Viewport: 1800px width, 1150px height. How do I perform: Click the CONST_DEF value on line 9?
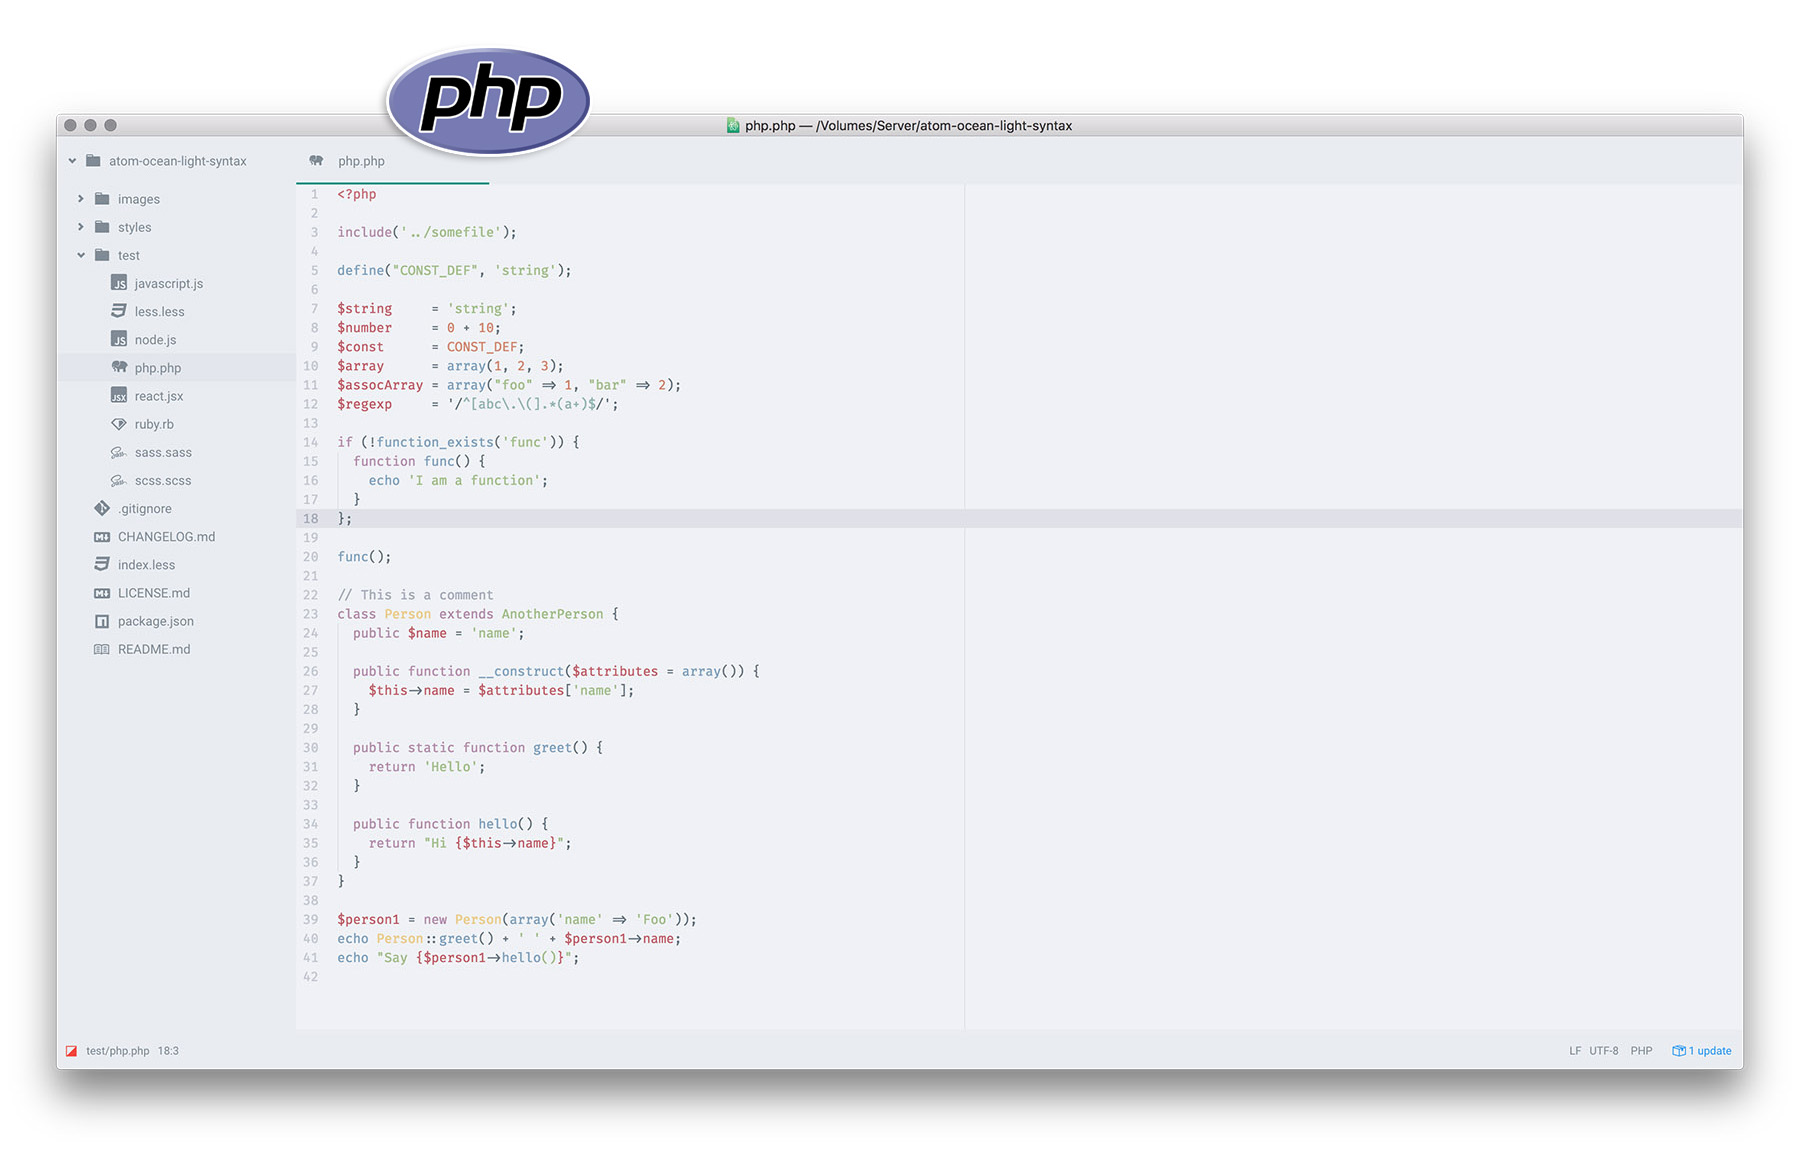click(x=482, y=347)
